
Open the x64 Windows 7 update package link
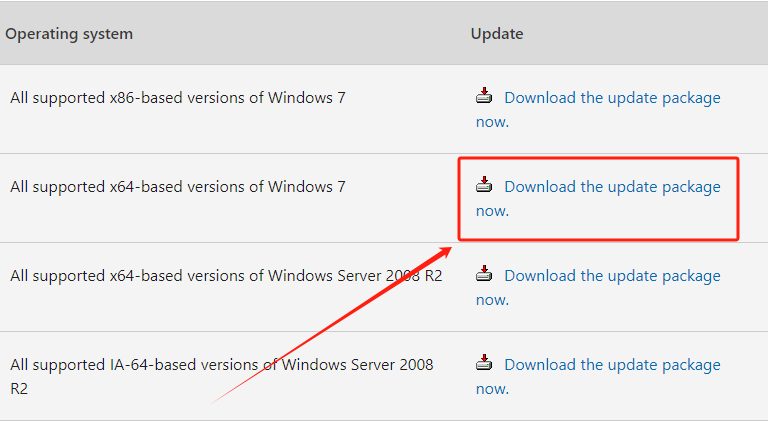pyautogui.click(x=612, y=186)
